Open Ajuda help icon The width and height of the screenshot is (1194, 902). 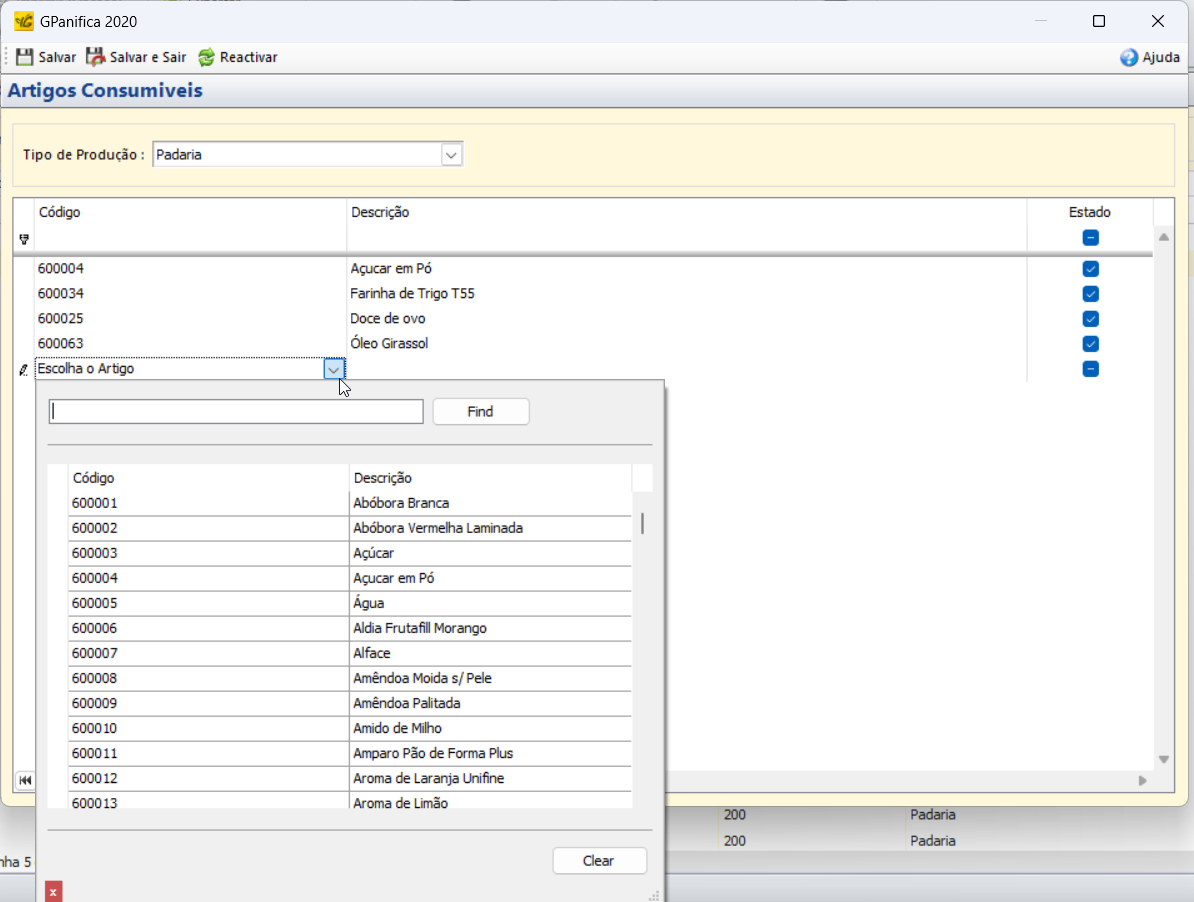(1129, 58)
